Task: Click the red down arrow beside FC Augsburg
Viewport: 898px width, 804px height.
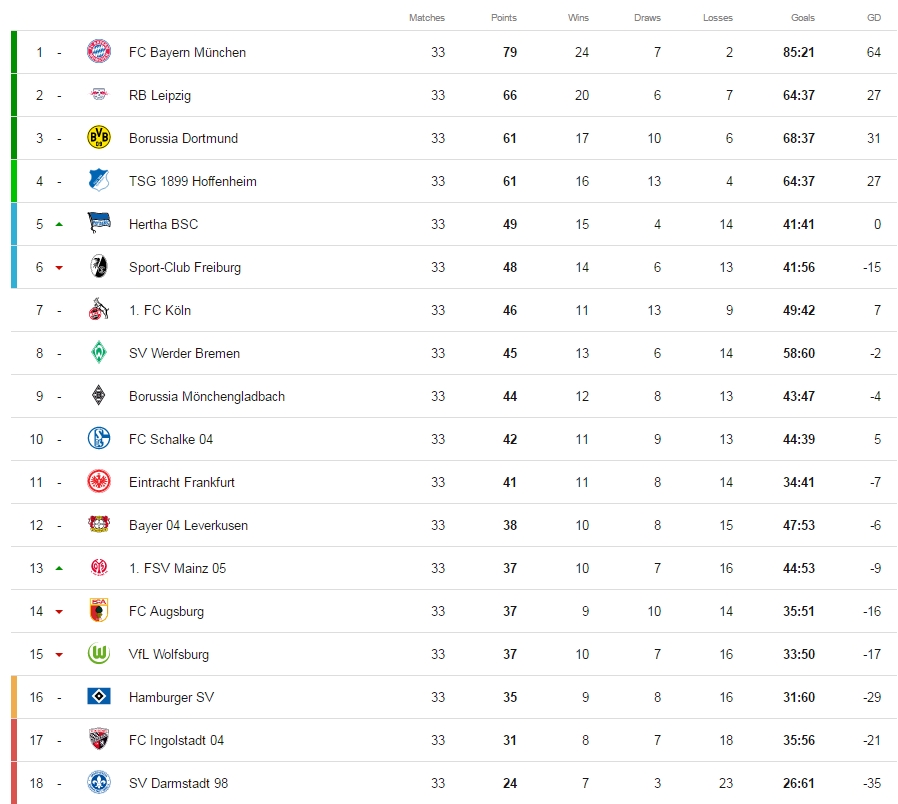Action: click(59, 612)
